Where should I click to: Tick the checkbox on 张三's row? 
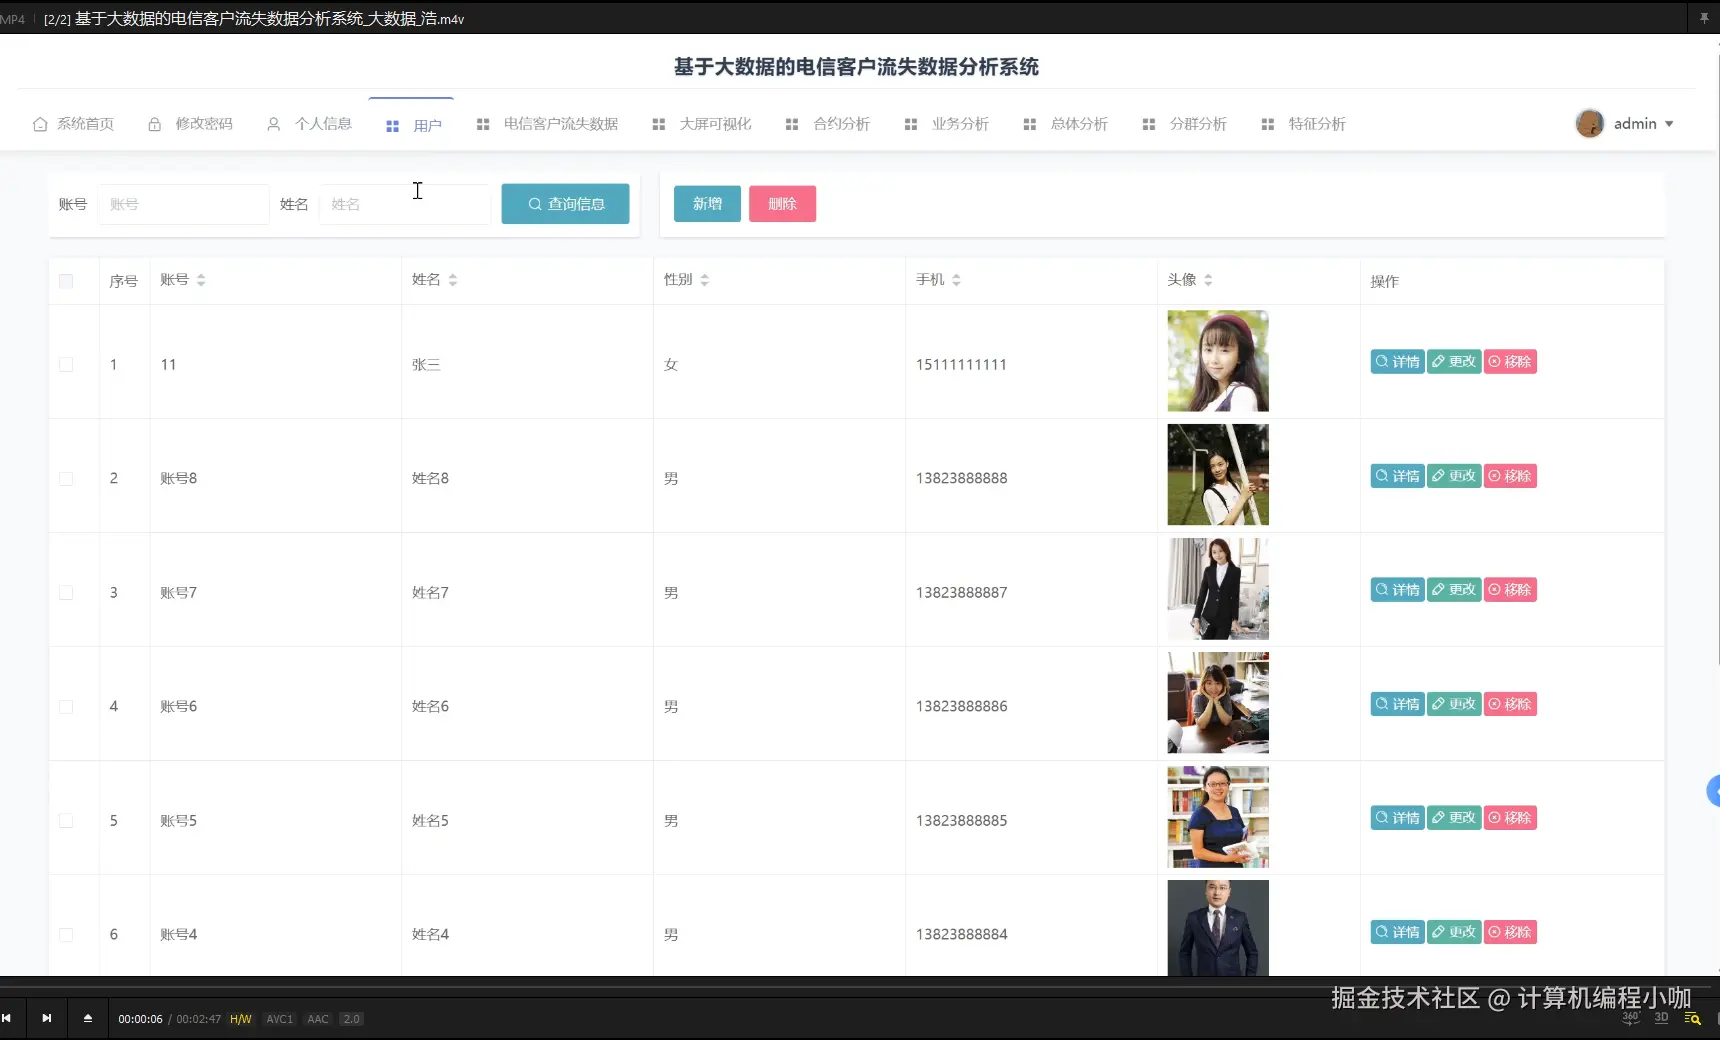(67, 364)
